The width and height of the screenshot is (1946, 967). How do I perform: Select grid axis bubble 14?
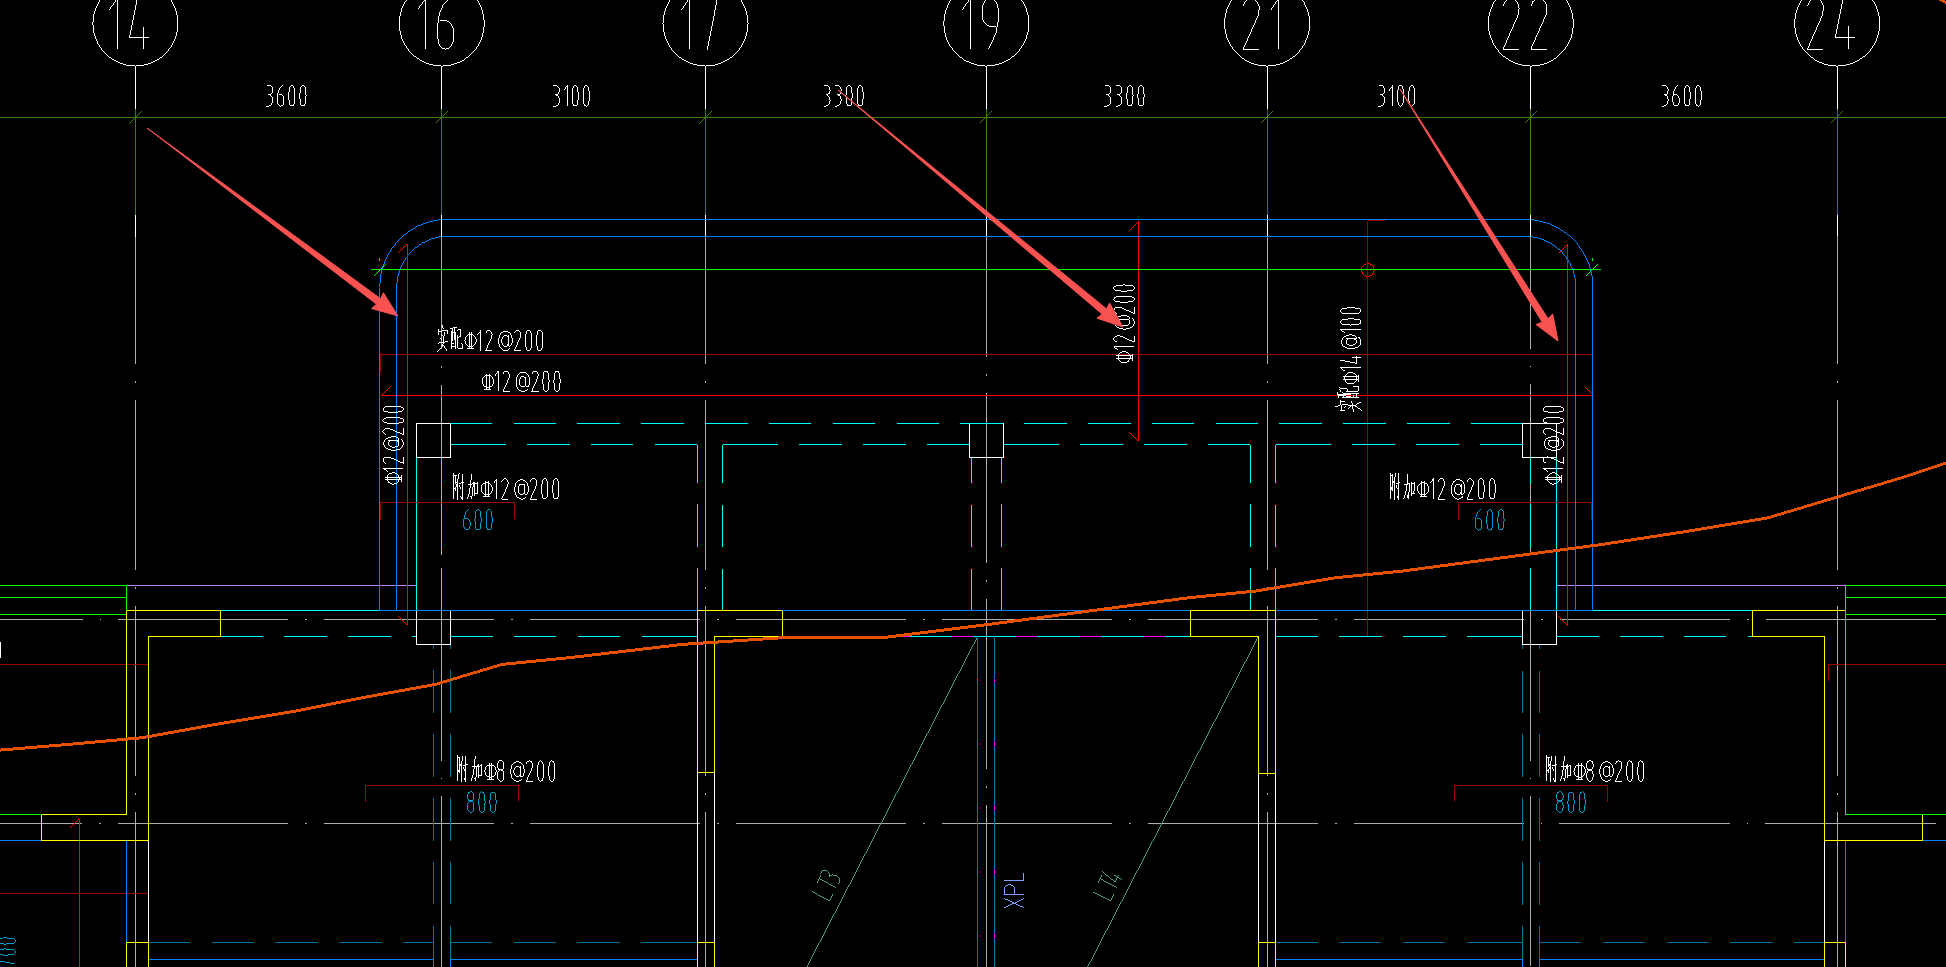pyautogui.click(x=135, y=25)
